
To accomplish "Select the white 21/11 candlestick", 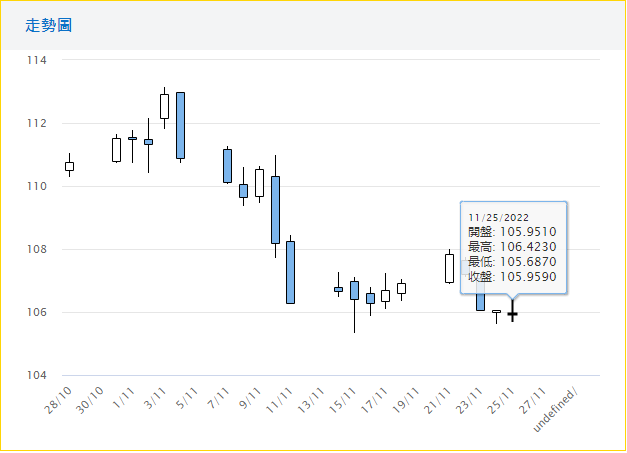I will coord(449,268).
